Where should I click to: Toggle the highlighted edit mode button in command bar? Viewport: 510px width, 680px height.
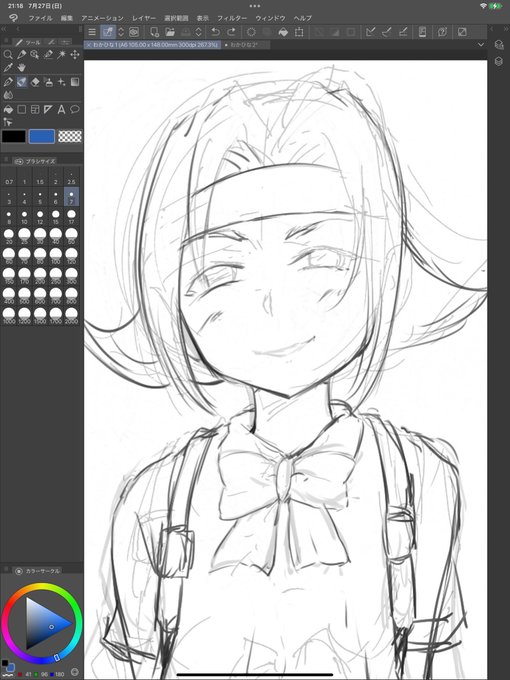tap(108, 32)
